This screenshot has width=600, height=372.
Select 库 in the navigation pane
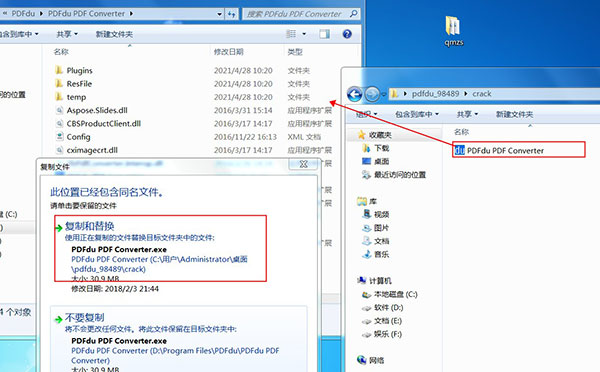pyautogui.click(x=367, y=201)
